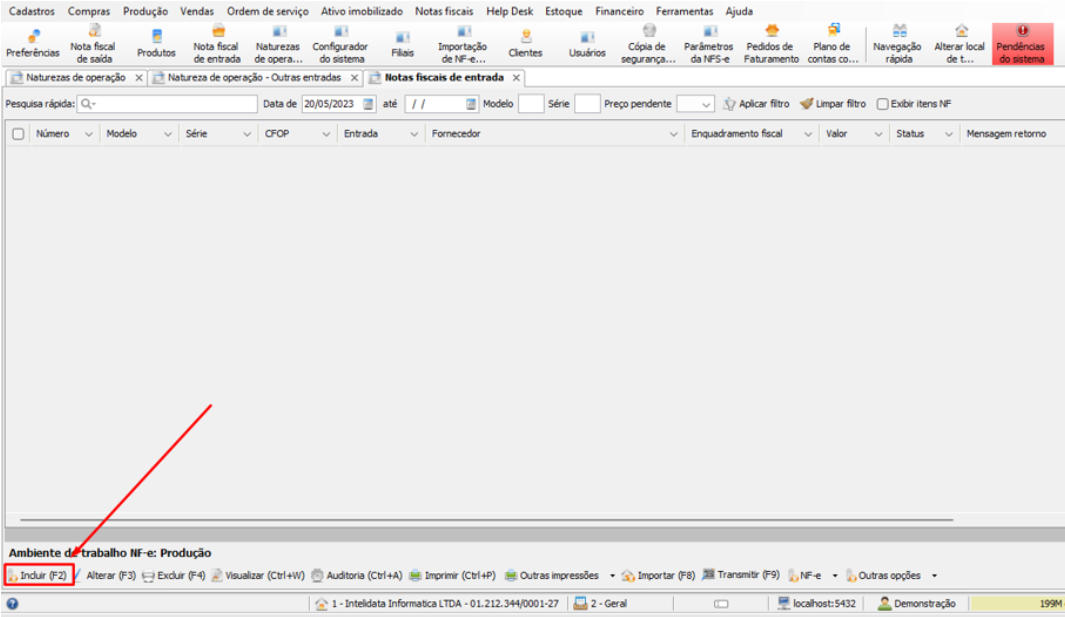Close Notas fiscais de entrada tab
The width and height of the screenshot is (1065, 617).
pyautogui.click(x=516, y=78)
